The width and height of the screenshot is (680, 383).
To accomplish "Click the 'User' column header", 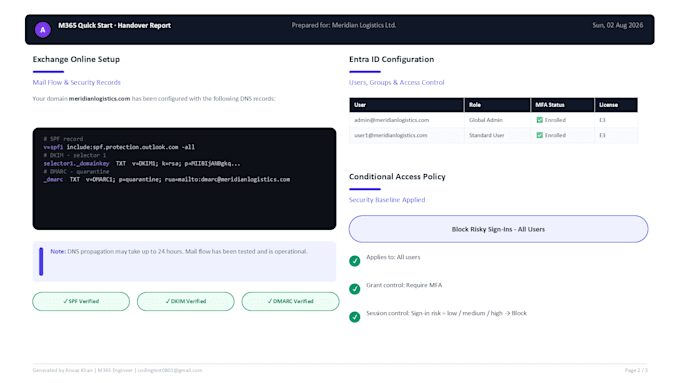I will pos(406,105).
